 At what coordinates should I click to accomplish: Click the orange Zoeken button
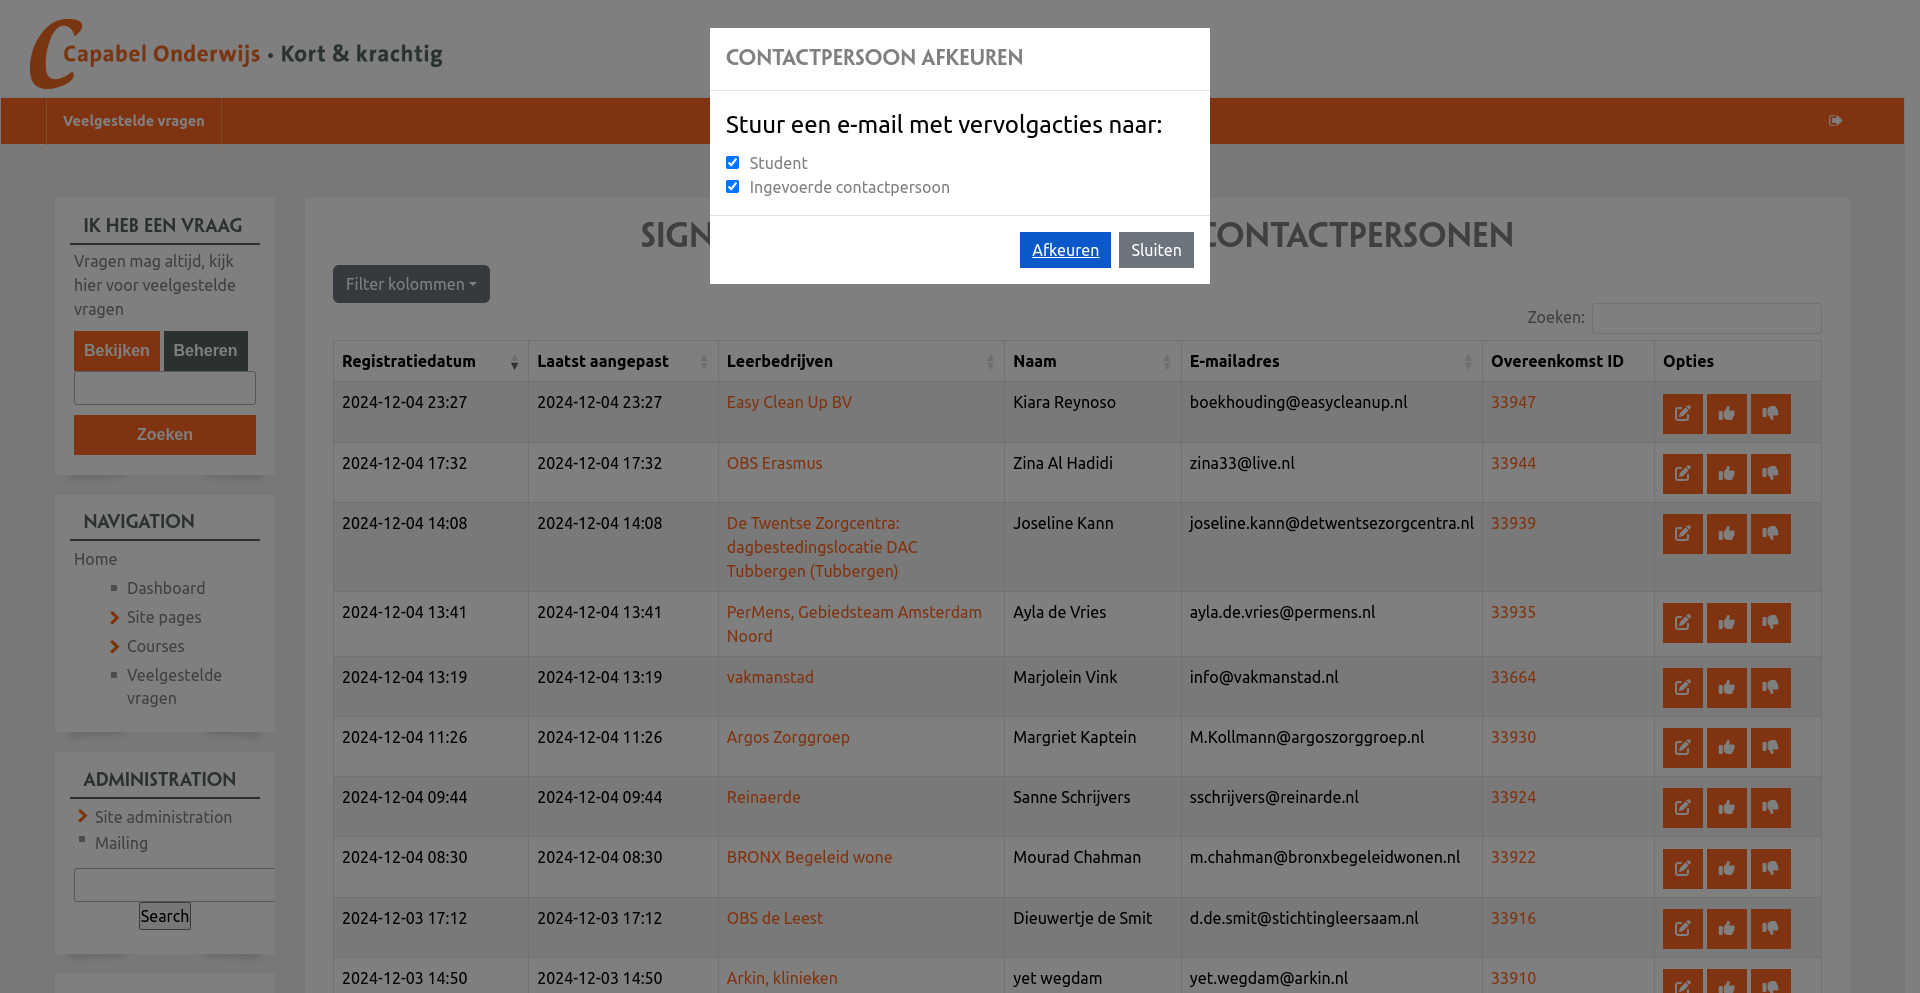[x=165, y=435]
